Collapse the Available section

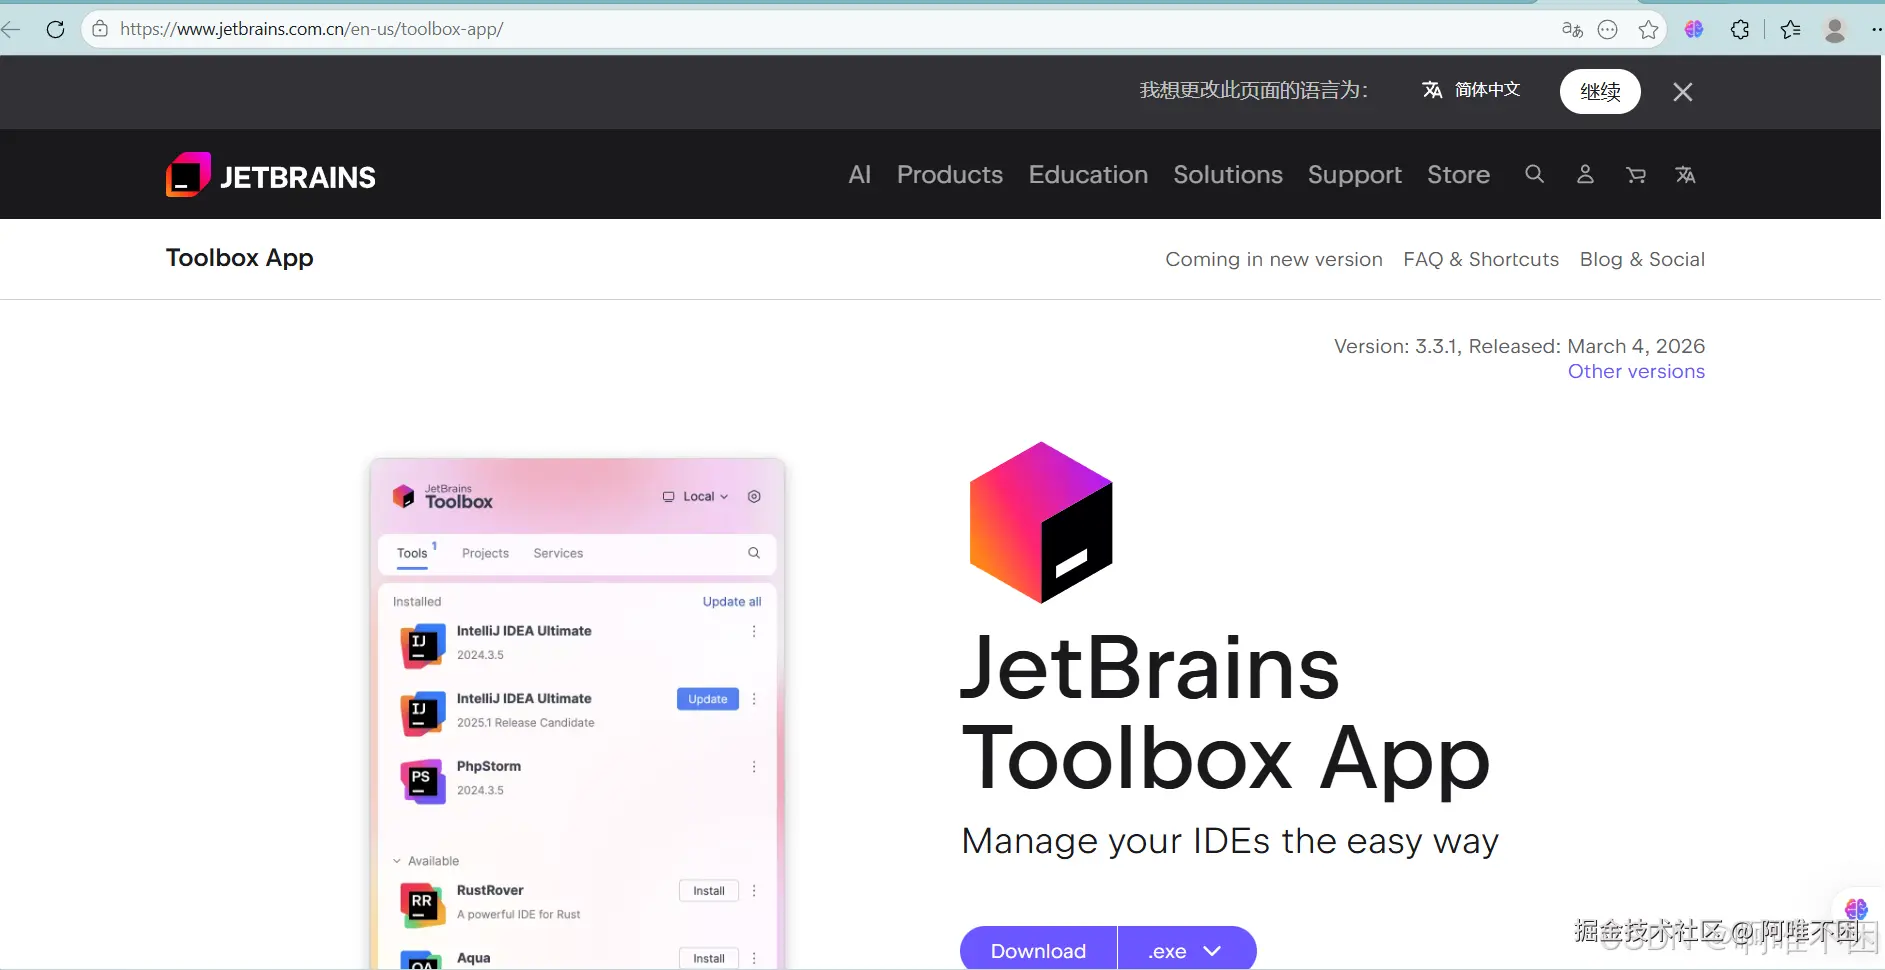coord(397,861)
